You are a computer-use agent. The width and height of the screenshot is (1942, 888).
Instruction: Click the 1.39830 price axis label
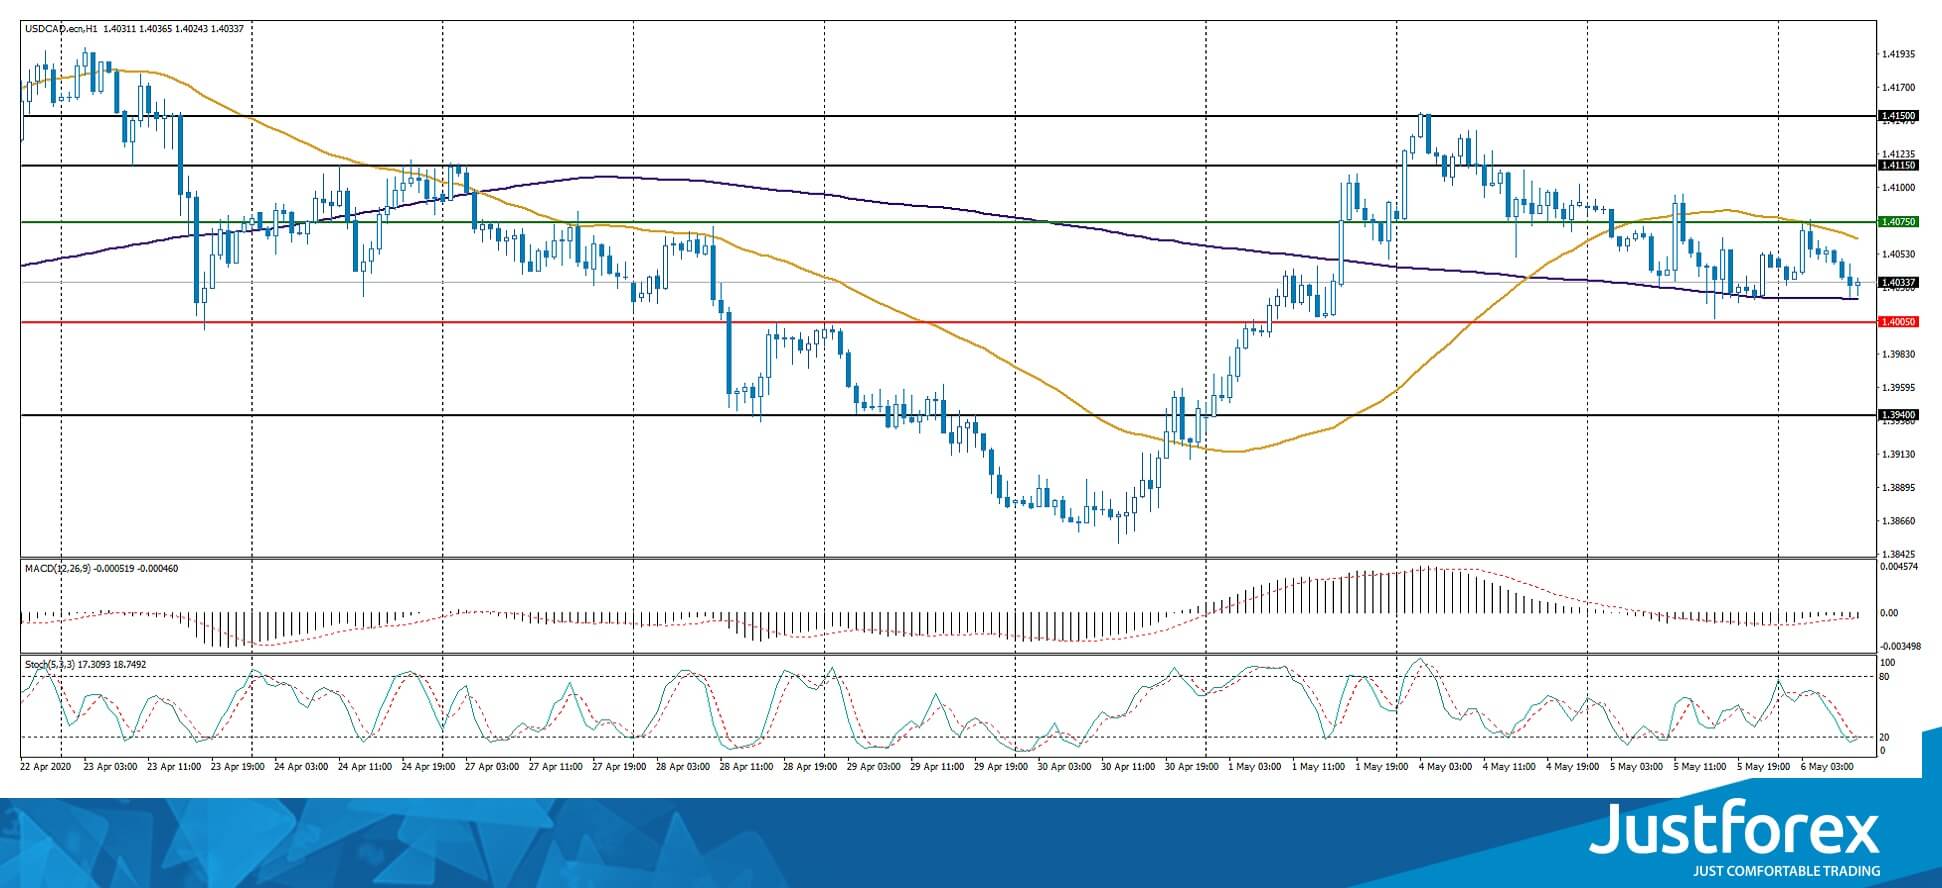pyautogui.click(x=1898, y=354)
